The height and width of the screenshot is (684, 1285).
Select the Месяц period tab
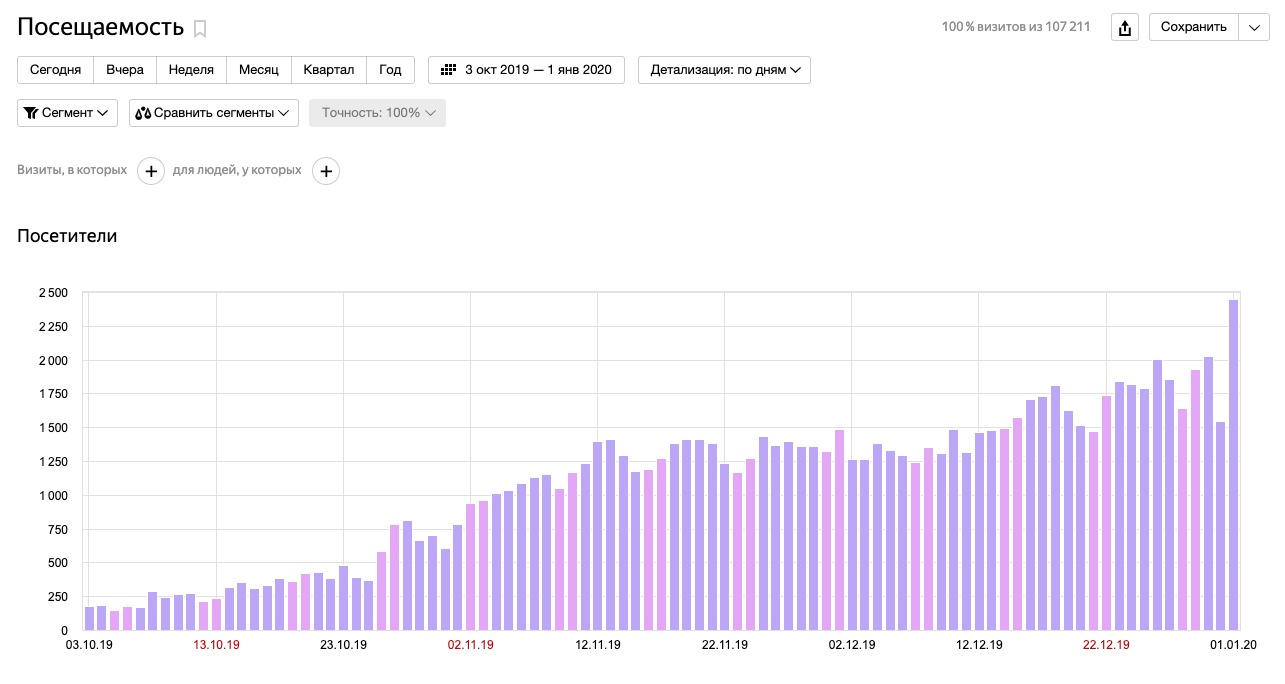(x=259, y=70)
